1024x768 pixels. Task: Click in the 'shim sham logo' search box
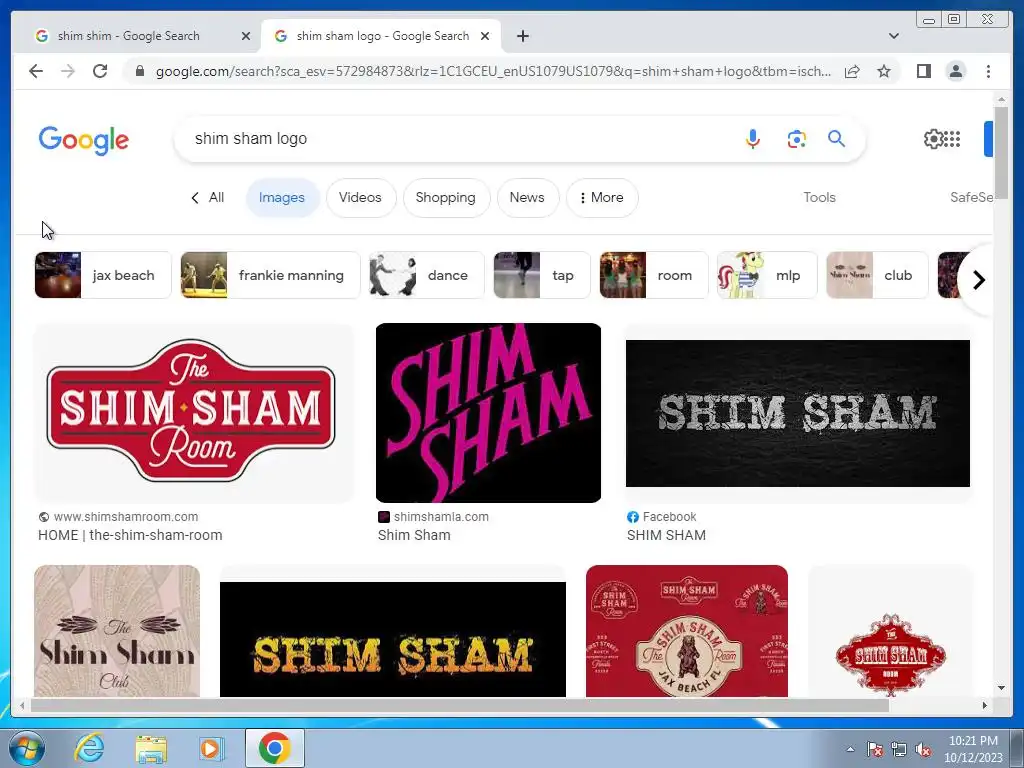coord(457,138)
